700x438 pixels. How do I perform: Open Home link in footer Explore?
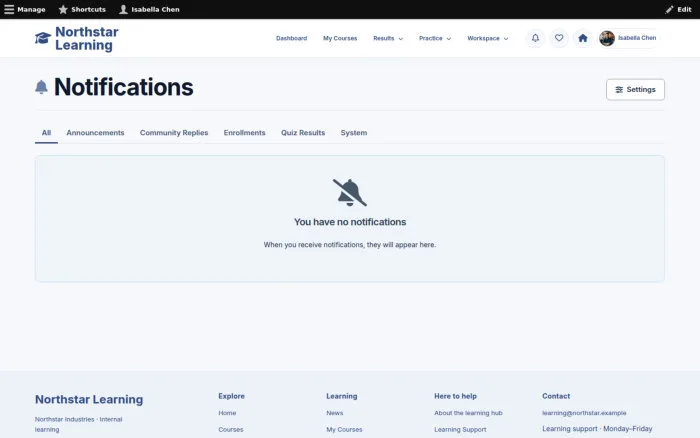tap(227, 413)
